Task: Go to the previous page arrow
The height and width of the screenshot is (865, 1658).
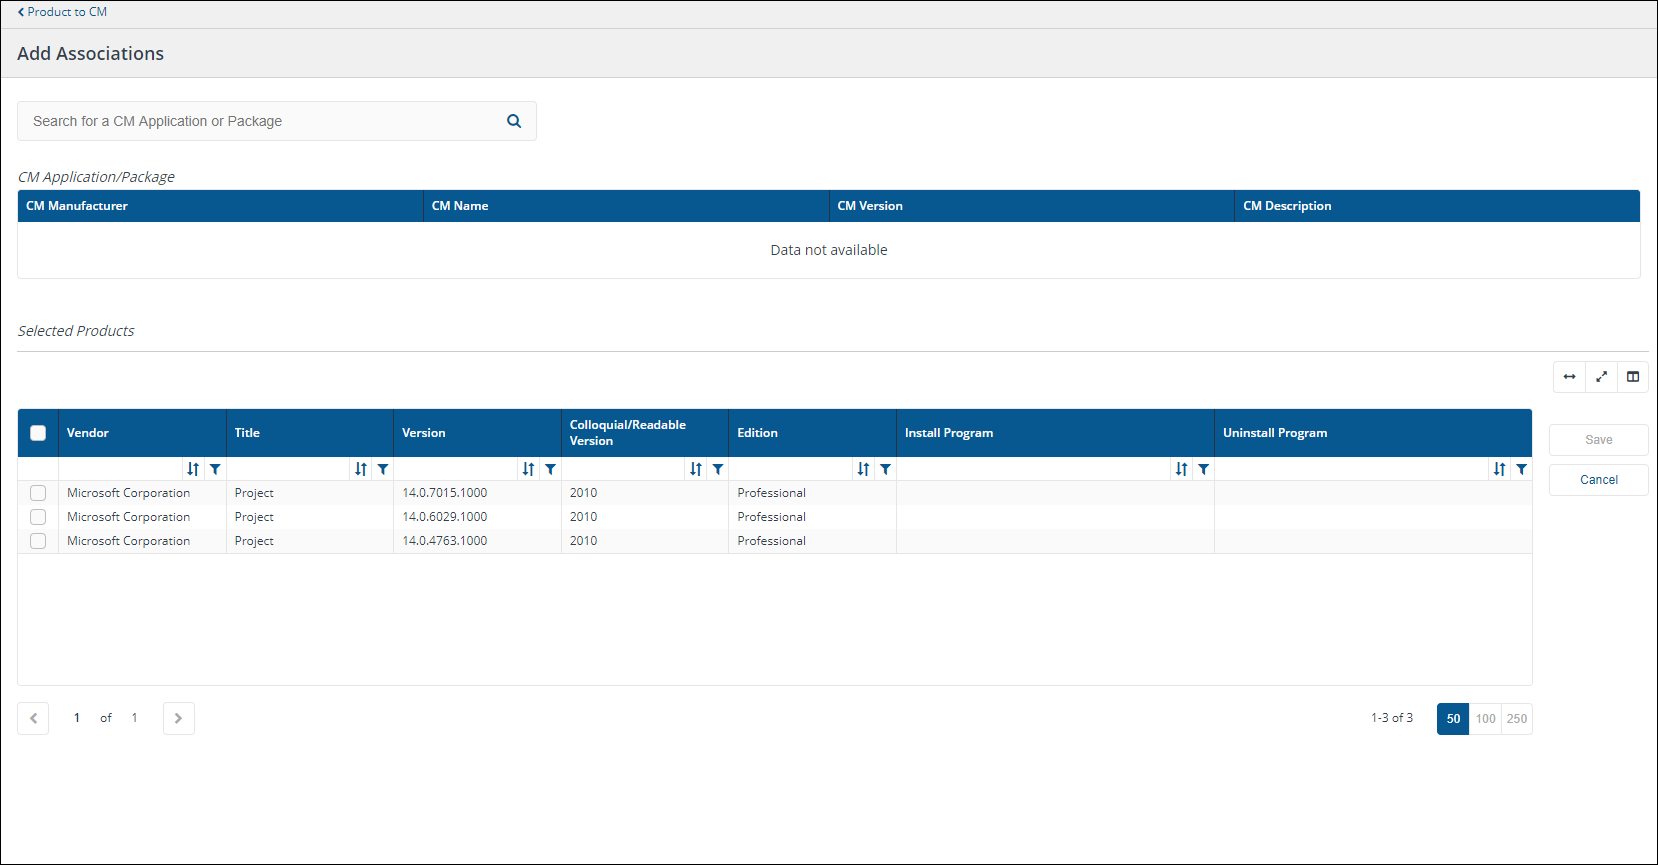Action: 33,718
